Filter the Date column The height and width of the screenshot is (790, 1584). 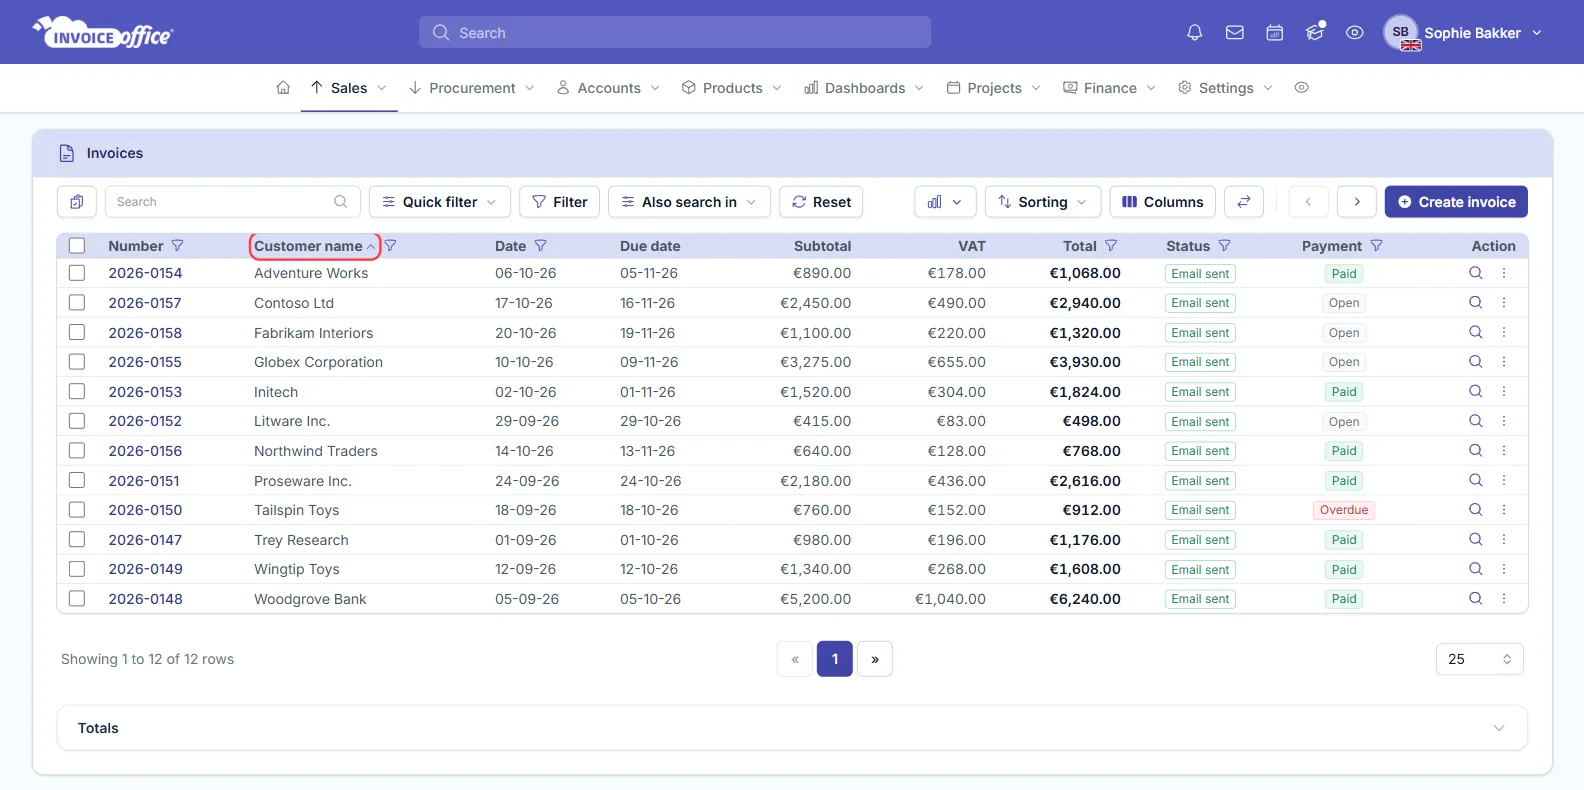point(541,246)
